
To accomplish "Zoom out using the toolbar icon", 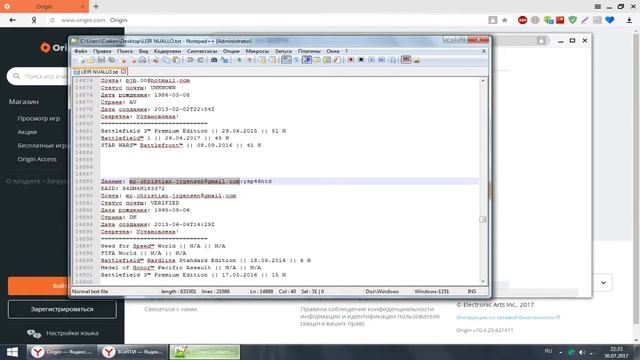I will click(249, 60).
